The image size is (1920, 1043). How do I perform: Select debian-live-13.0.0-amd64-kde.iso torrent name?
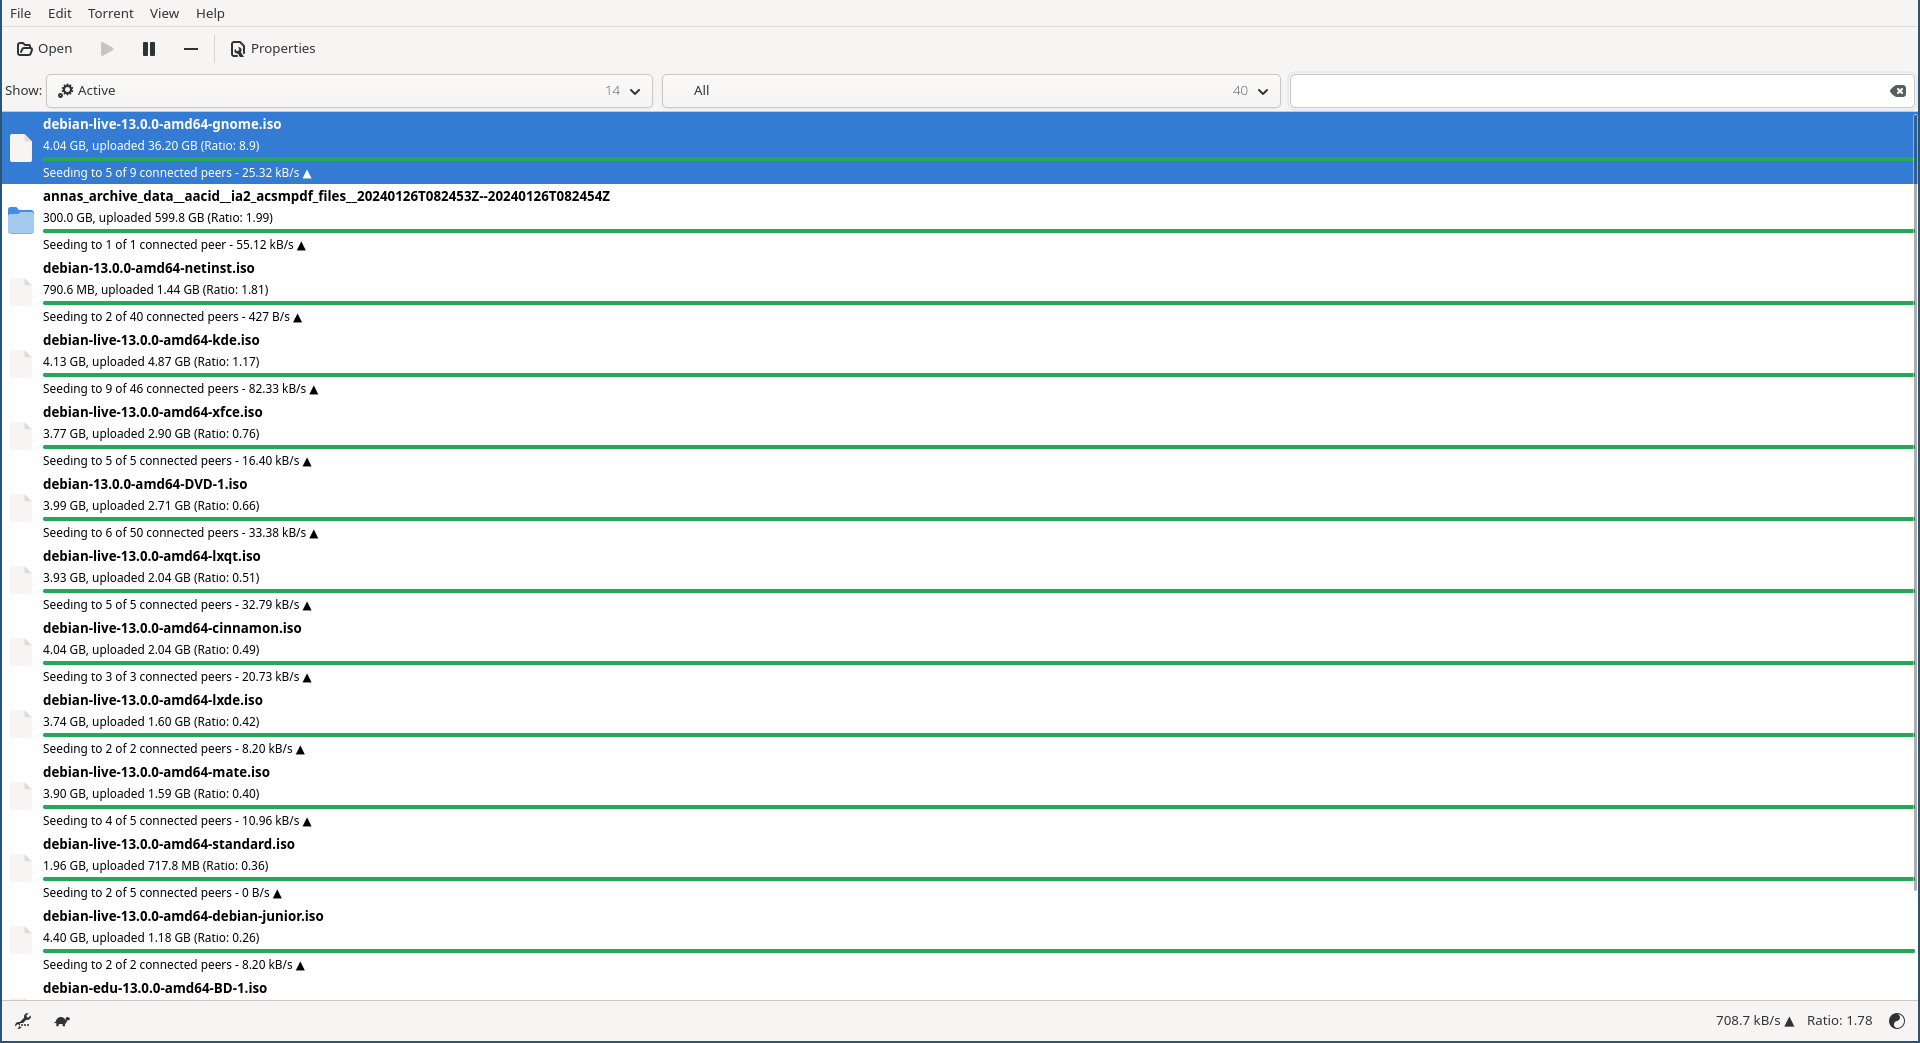point(151,340)
